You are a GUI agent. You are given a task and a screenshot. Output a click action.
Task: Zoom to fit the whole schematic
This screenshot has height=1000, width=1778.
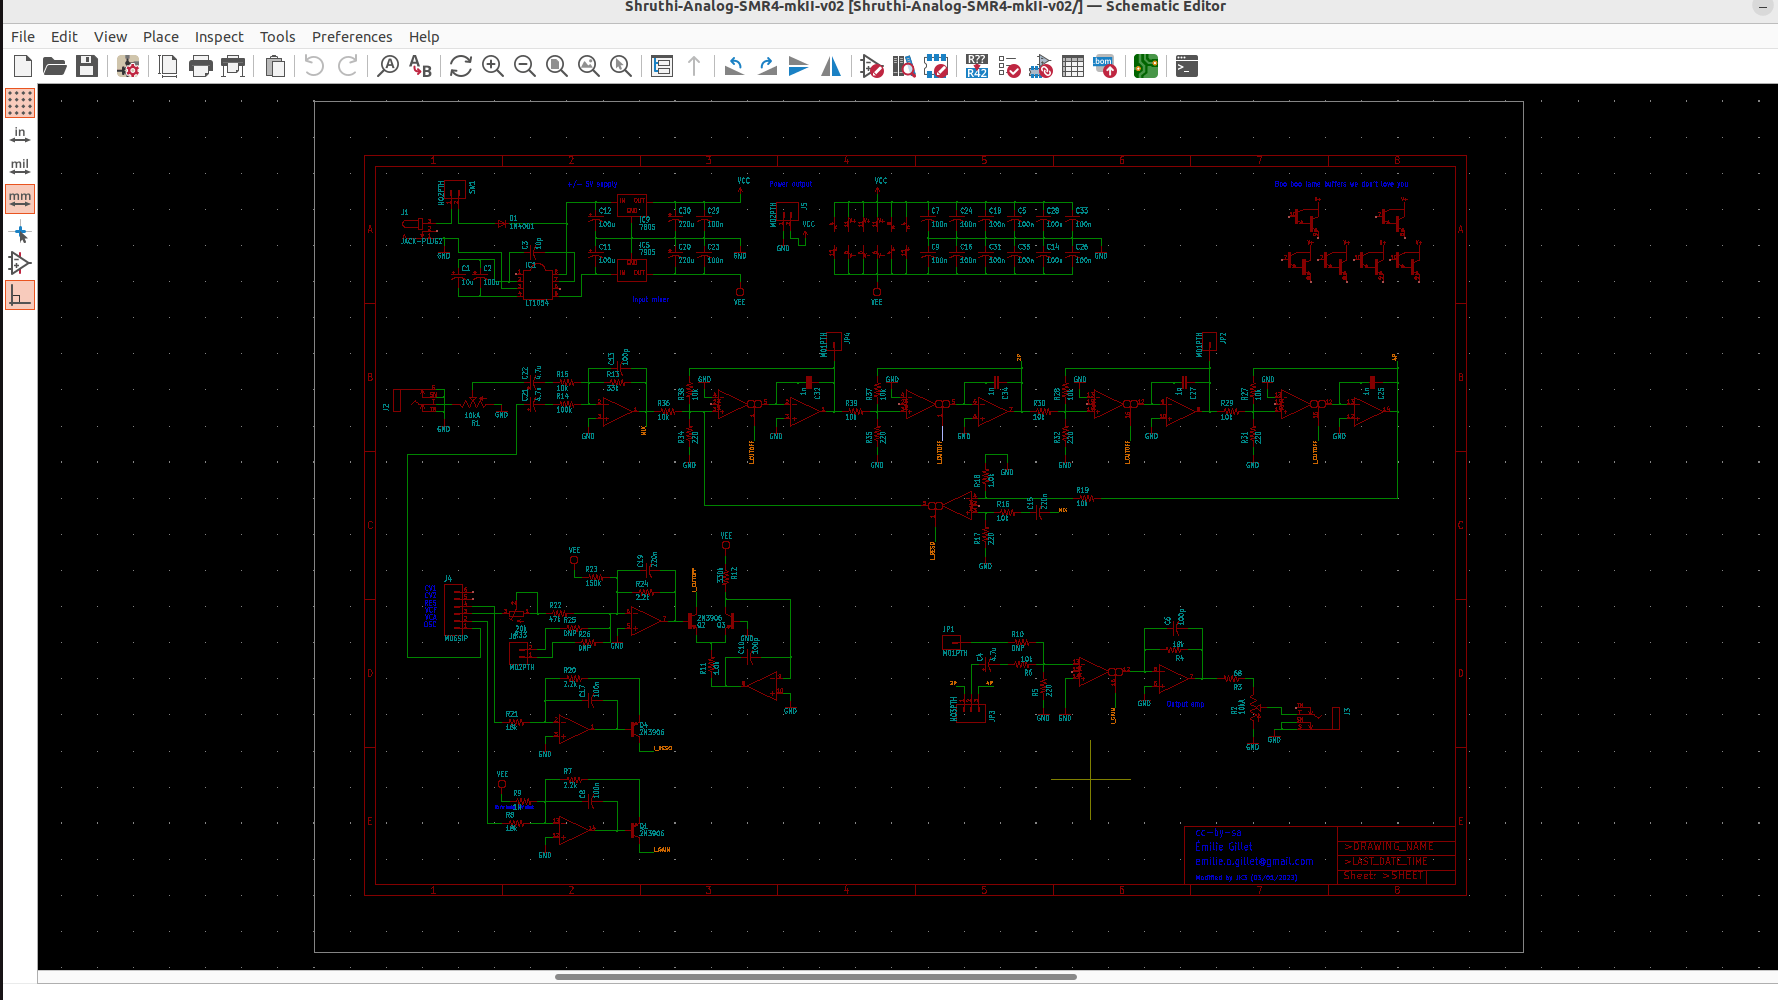click(x=556, y=66)
